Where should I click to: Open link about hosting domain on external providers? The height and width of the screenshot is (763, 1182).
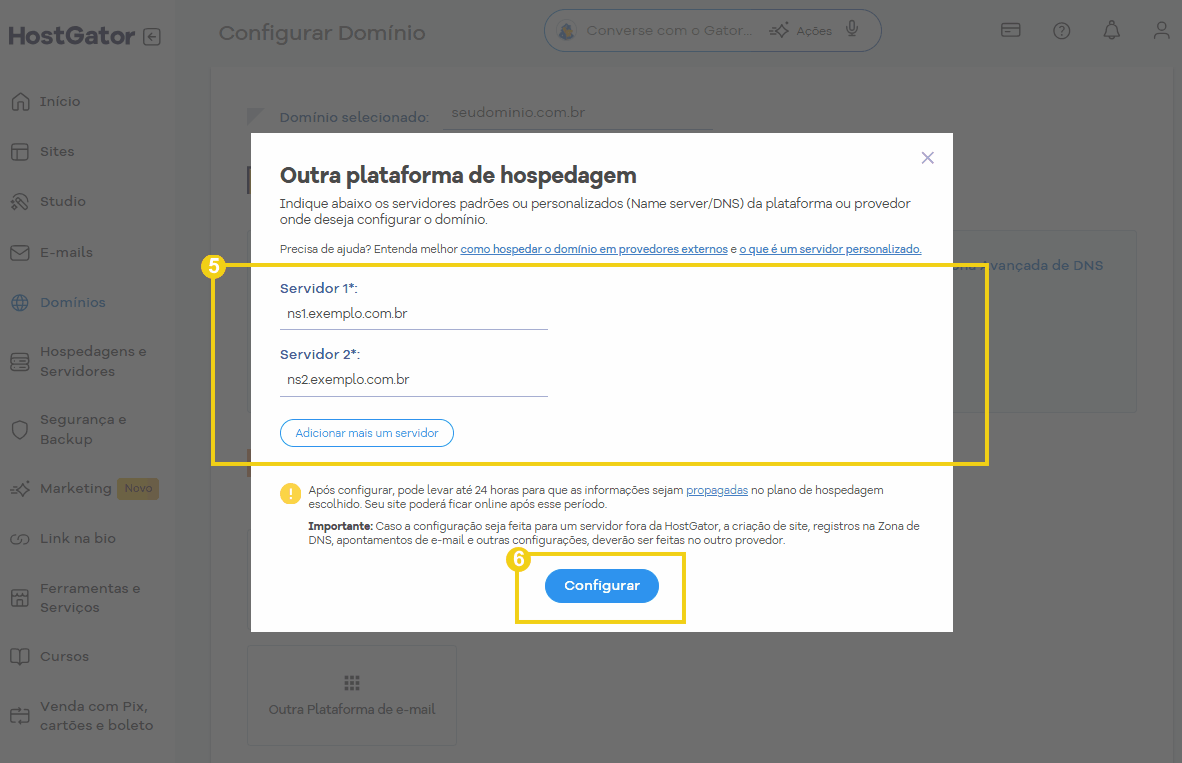pyautogui.click(x=593, y=249)
